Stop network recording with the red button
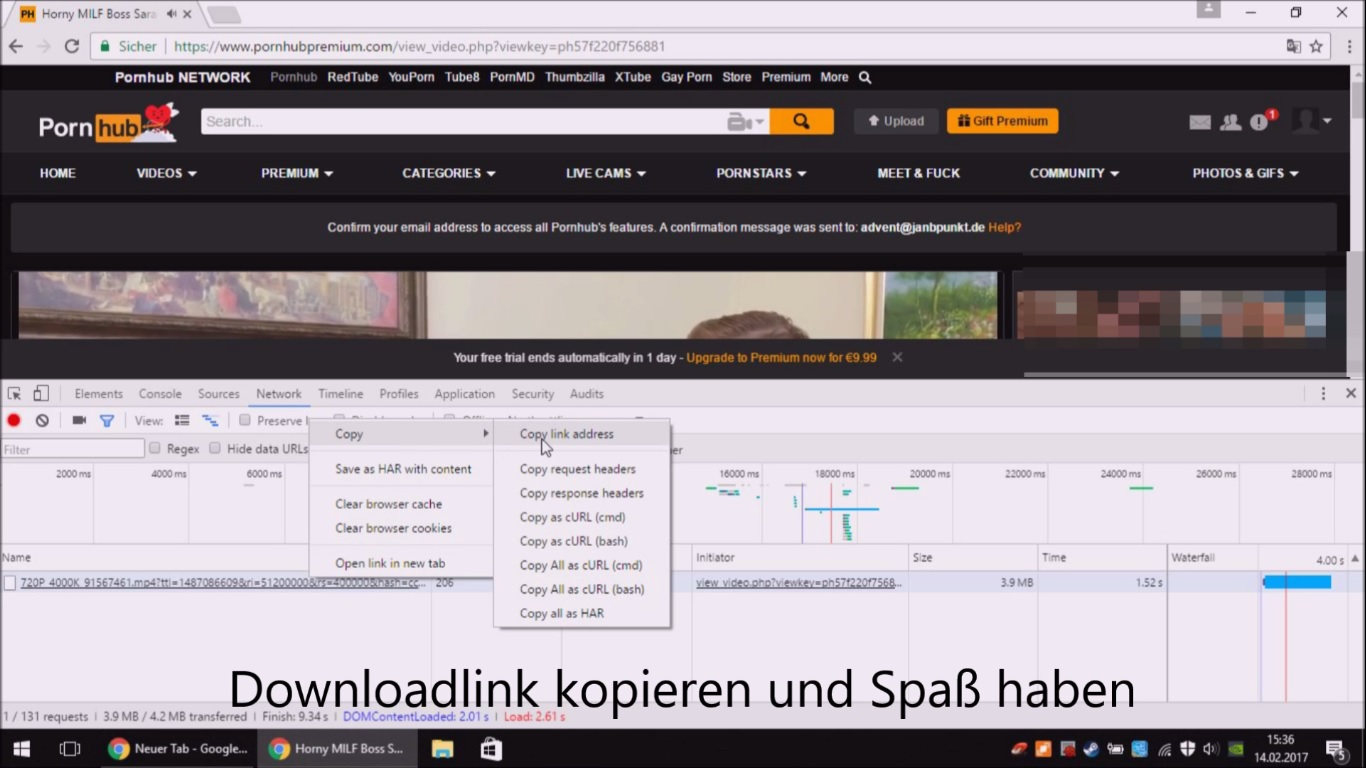The height and width of the screenshot is (768, 1366). tap(14, 421)
